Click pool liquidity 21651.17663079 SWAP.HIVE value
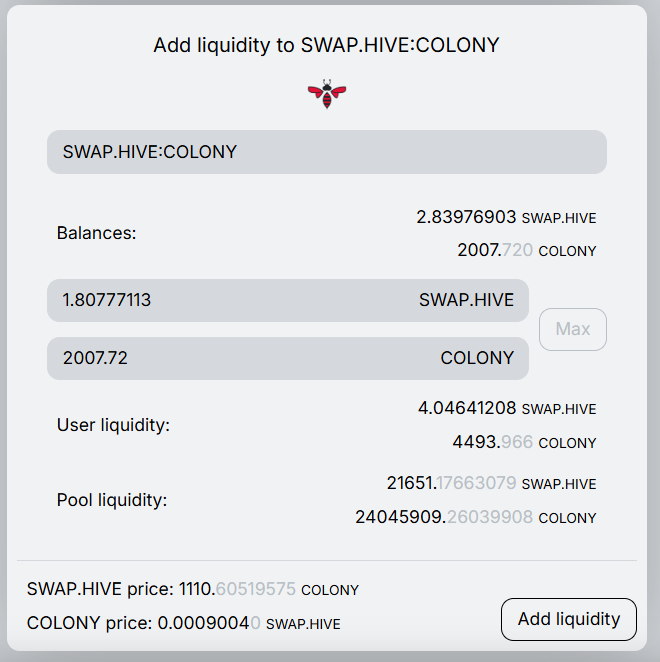Image resolution: width=660 pixels, height=662 pixels. click(x=492, y=483)
